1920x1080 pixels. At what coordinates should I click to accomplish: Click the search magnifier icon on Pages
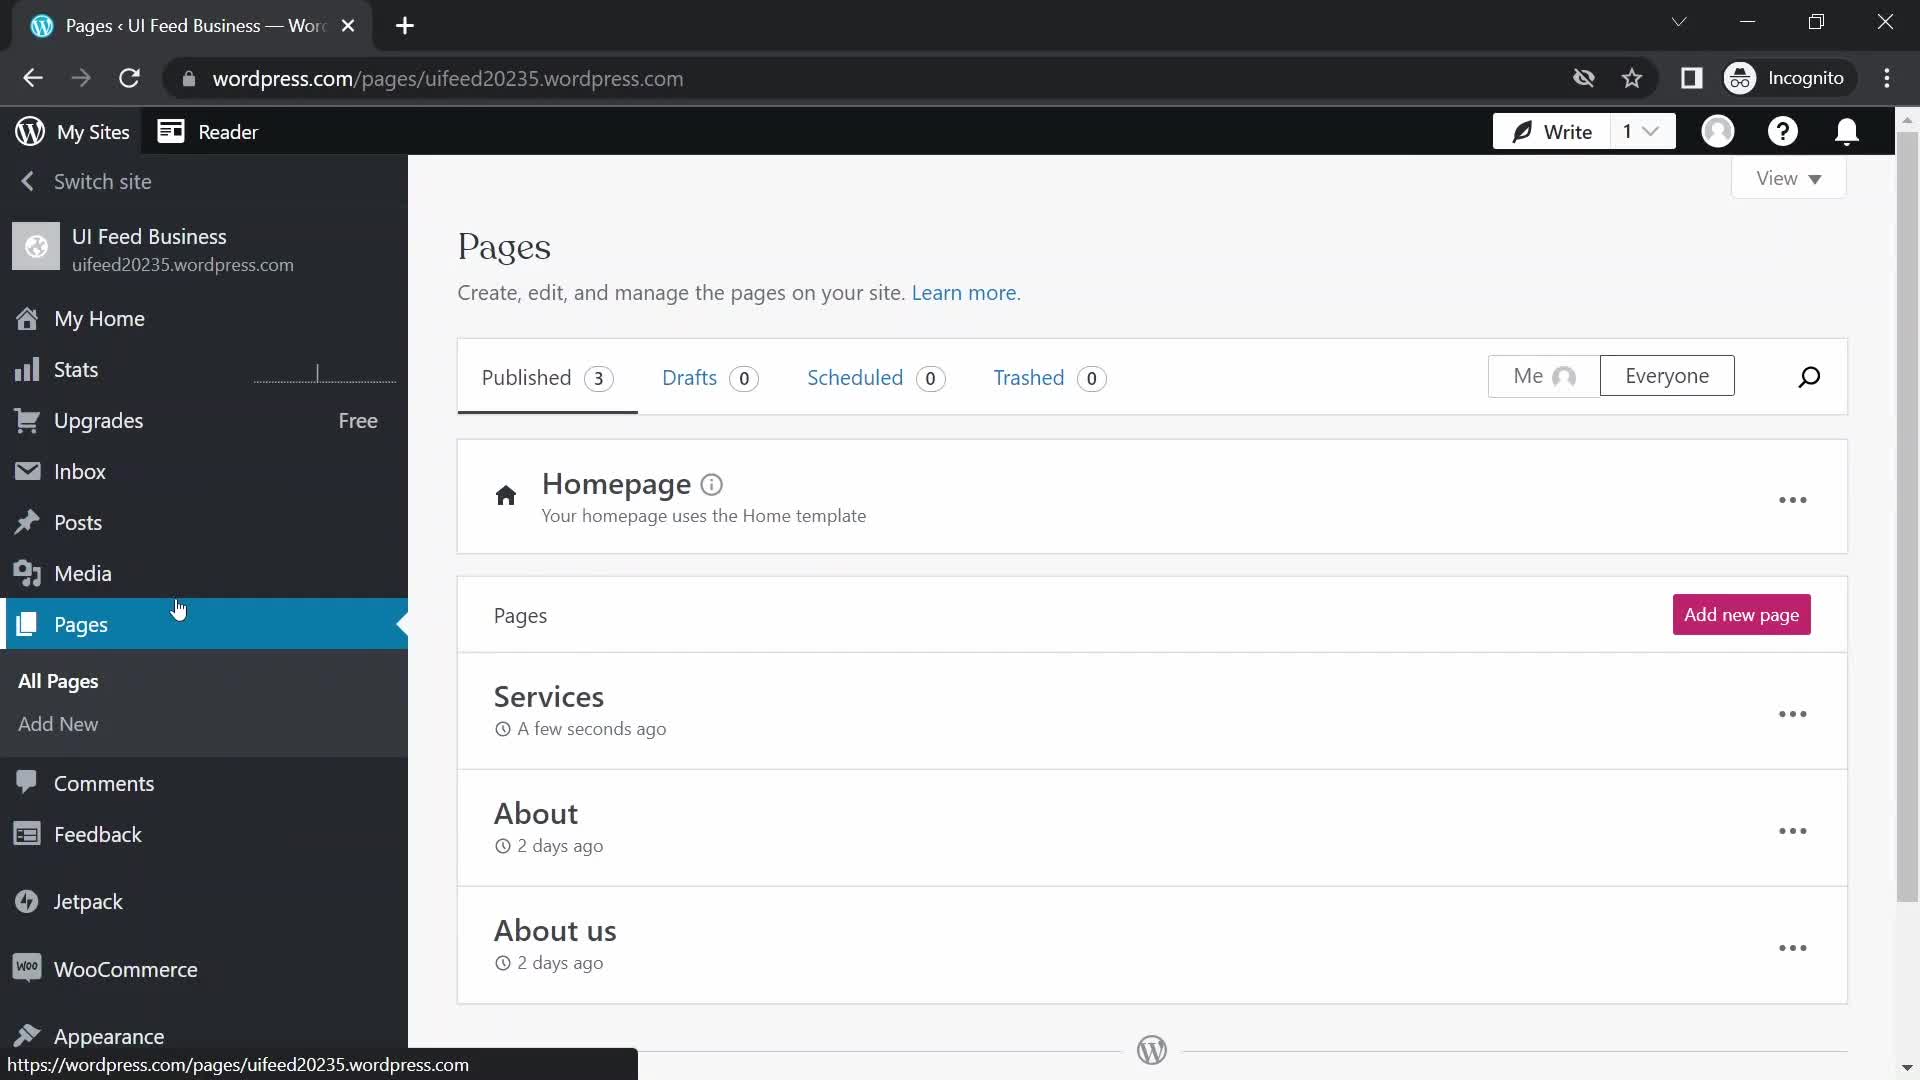(x=1809, y=376)
